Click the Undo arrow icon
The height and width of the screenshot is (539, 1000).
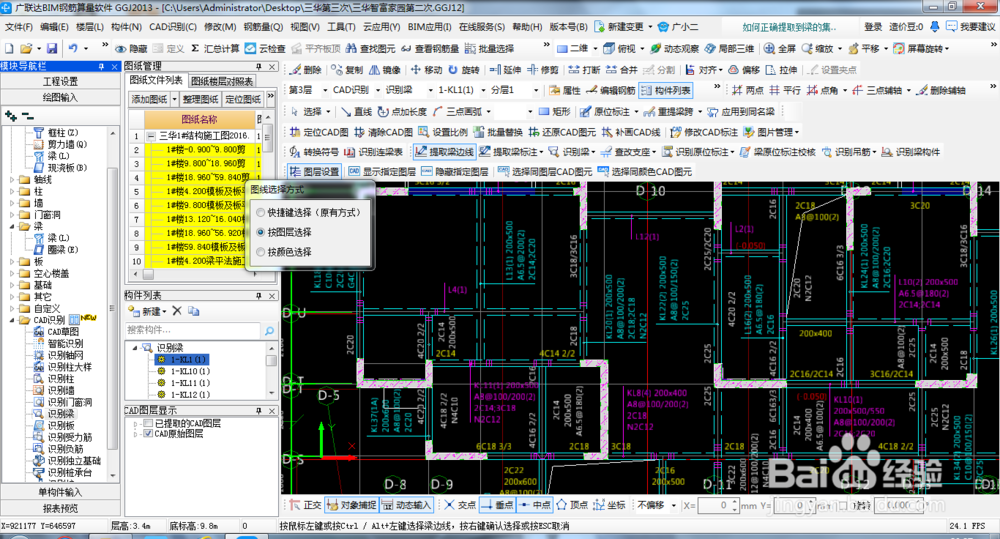73,48
